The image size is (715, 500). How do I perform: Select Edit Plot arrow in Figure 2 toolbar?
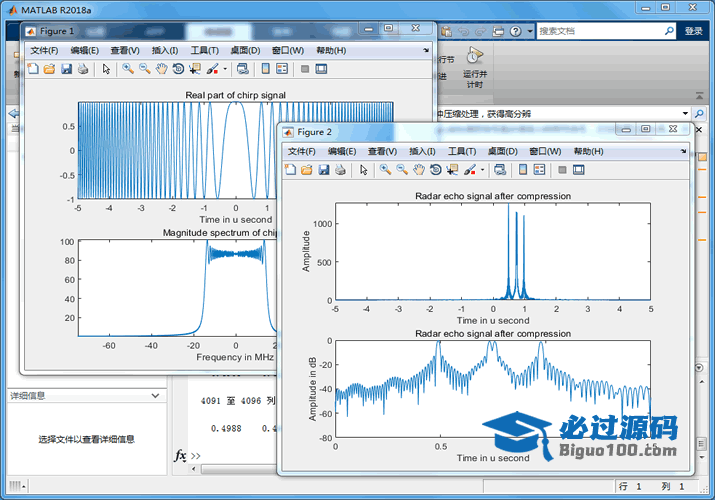coord(363,170)
